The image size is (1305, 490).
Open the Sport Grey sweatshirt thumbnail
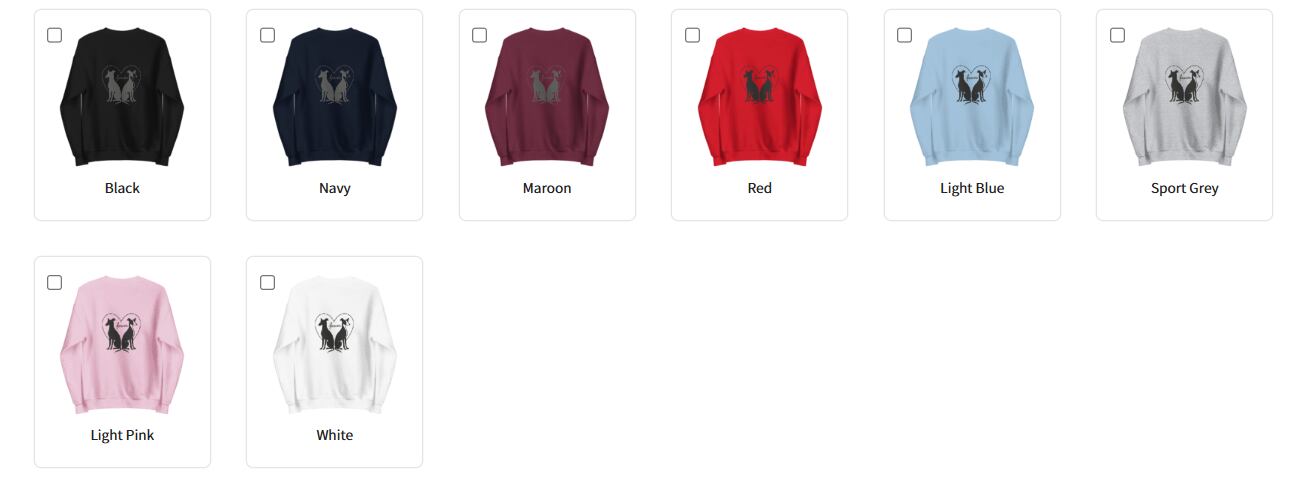pos(1185,97)
